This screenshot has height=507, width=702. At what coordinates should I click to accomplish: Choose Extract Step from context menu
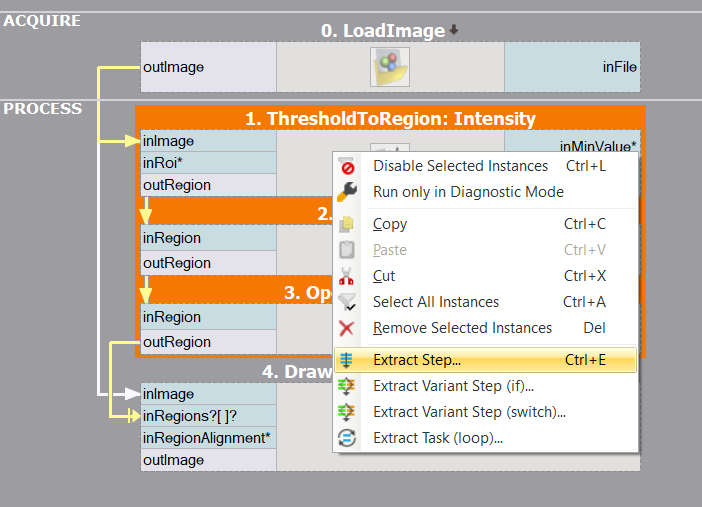417,360
